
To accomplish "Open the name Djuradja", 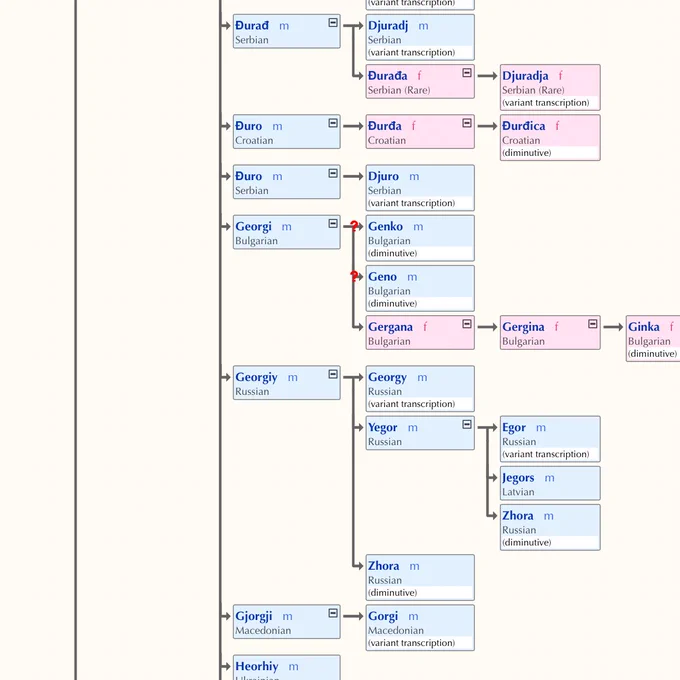I will pyautogui.click(x=525, y=76).
